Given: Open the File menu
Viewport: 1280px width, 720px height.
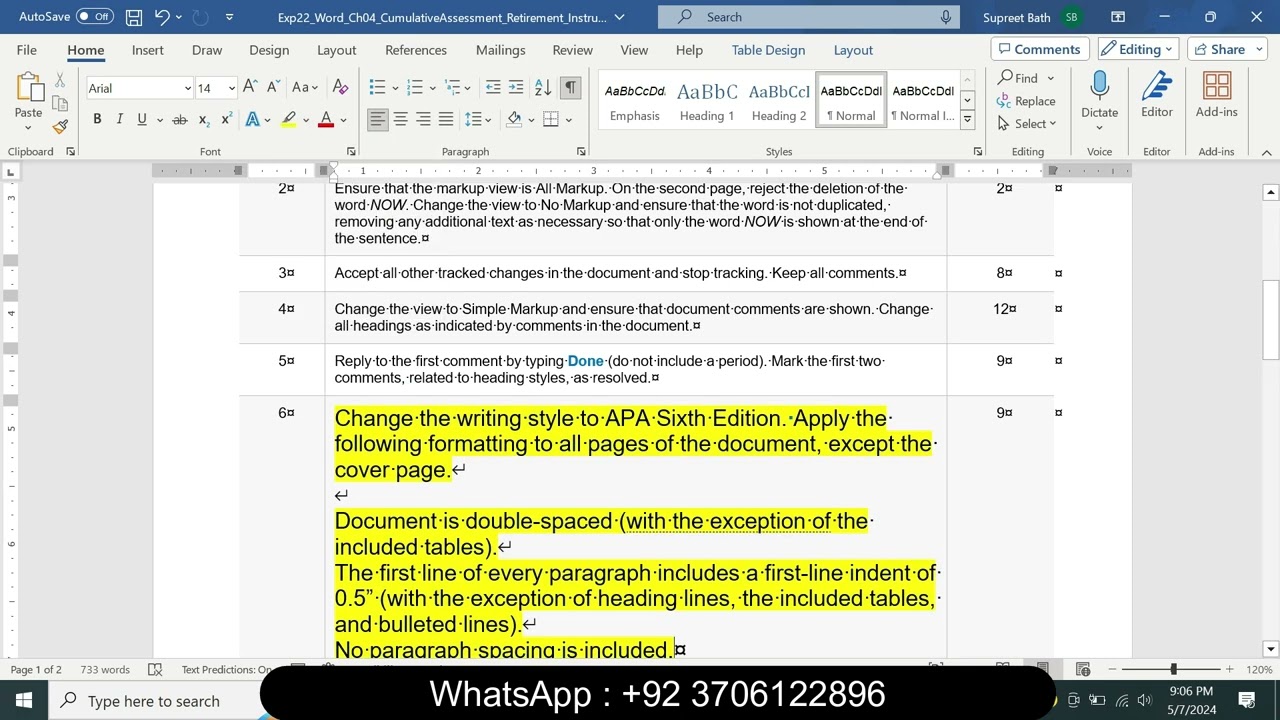Looking at the screenshot, I should [27, 50].
